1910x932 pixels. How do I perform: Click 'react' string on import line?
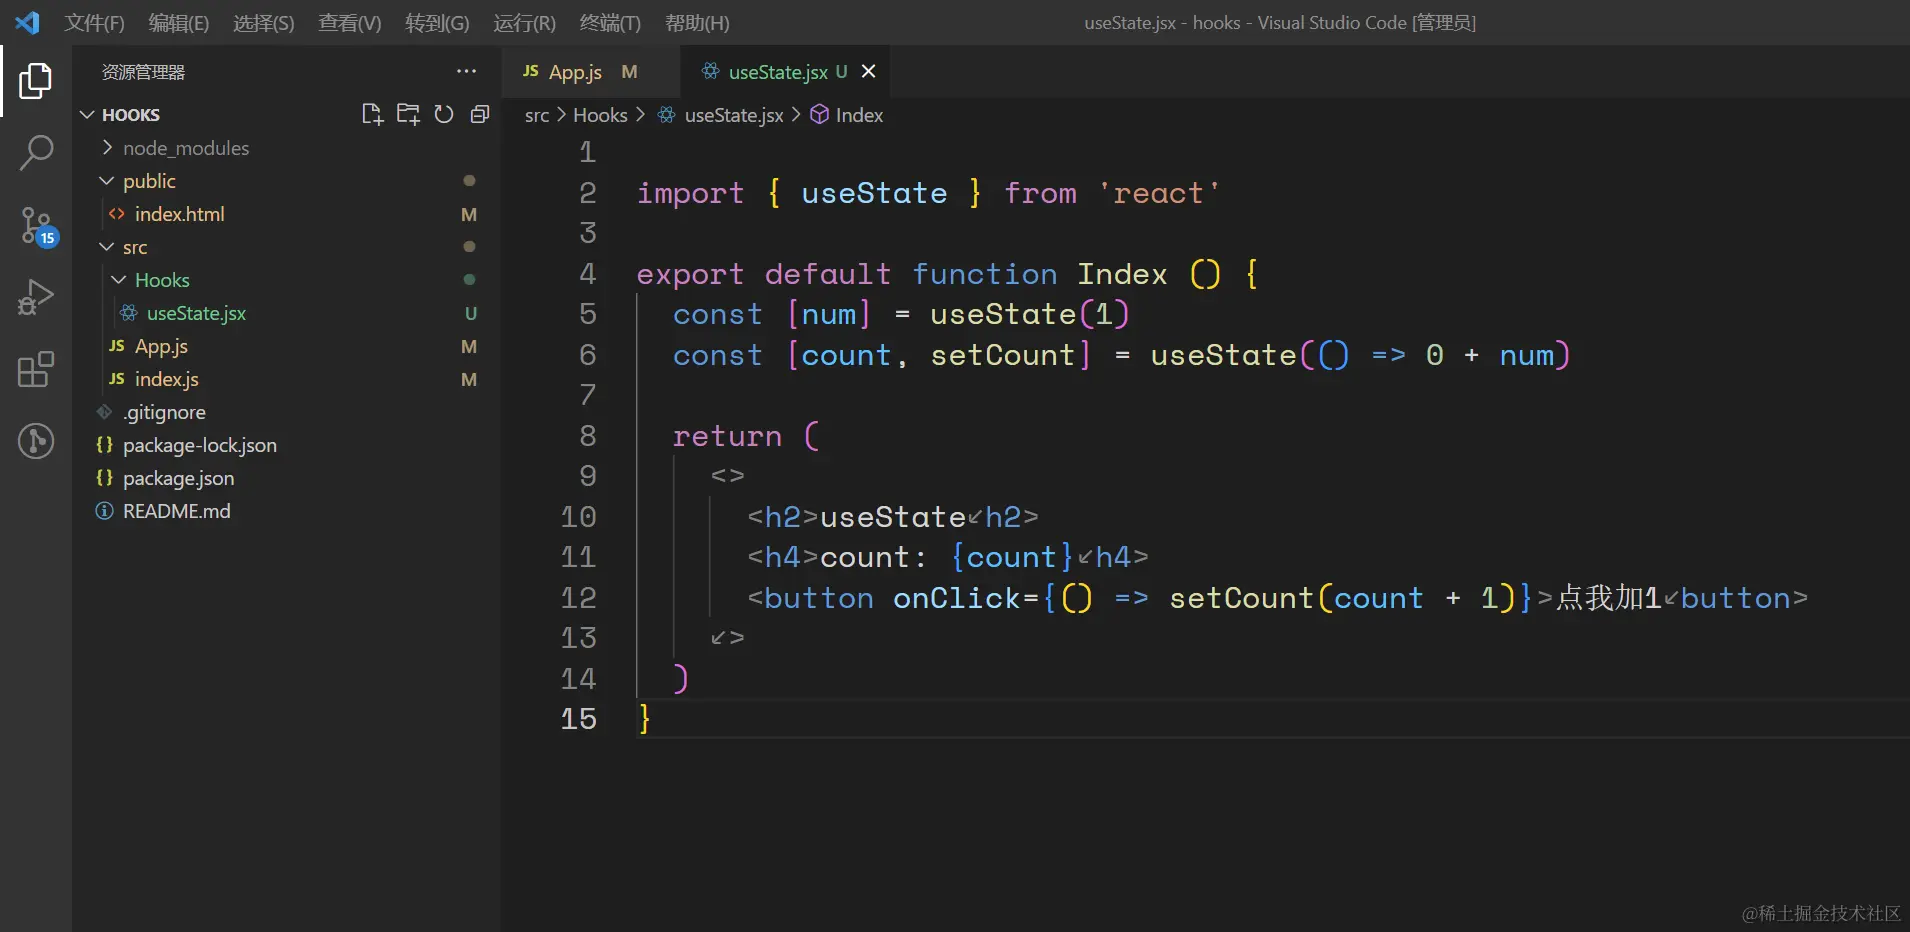click(x=1160, y=193)
